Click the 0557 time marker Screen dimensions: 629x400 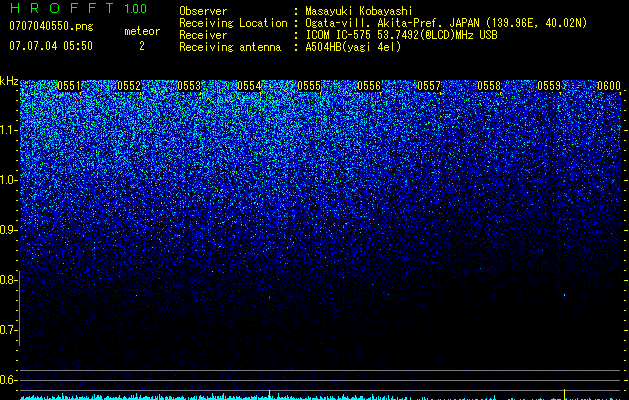point(429,86)
